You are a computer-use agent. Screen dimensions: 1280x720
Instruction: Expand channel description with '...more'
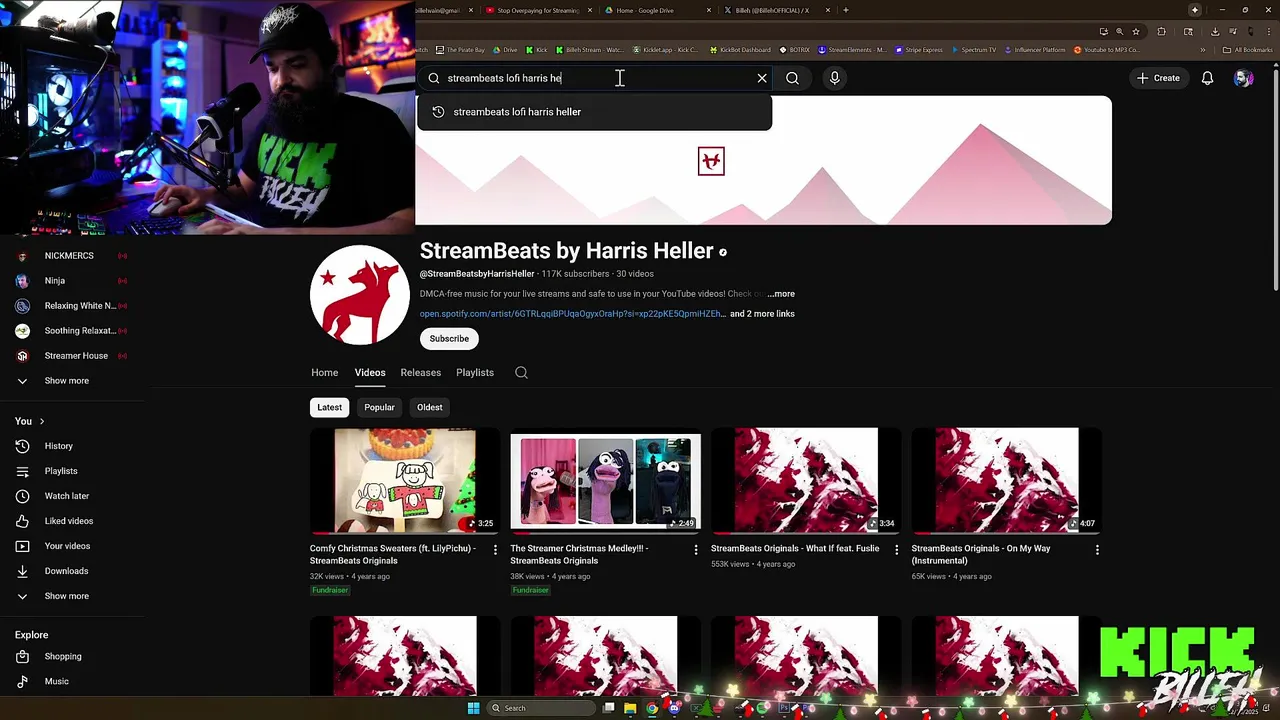coord(781,294)
